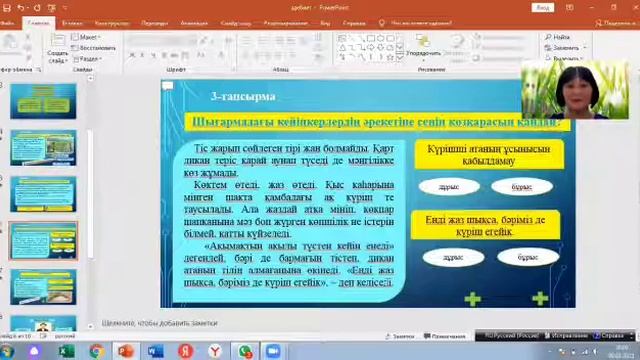640x360 pixels.
Task: Click the Undo arrow icon
Action: 20,7
